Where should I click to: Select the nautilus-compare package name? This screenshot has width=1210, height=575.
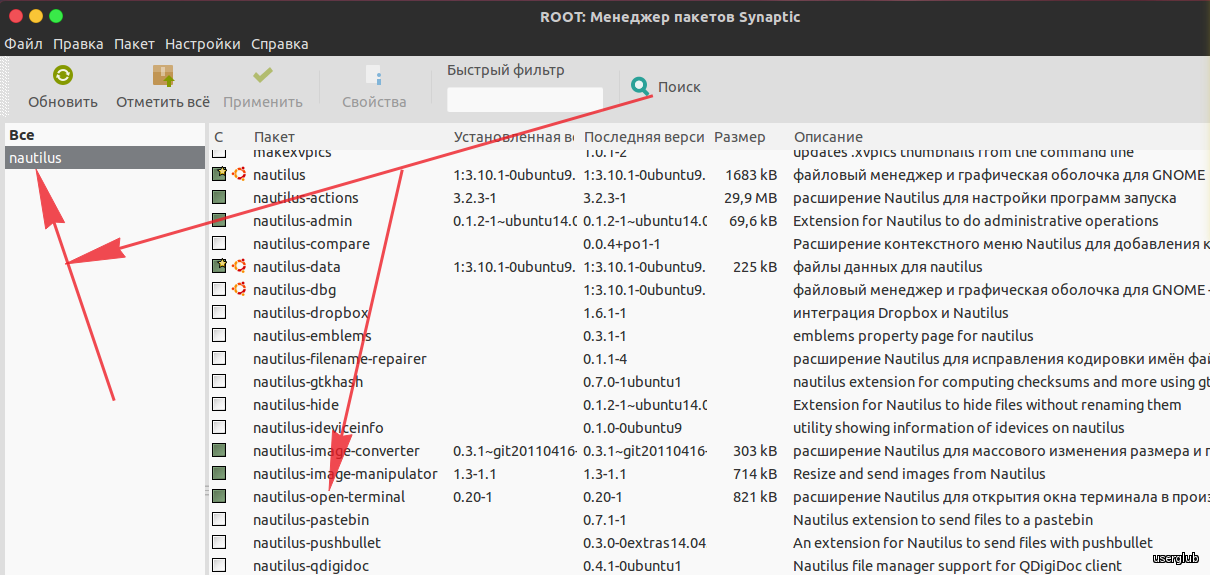312,244
